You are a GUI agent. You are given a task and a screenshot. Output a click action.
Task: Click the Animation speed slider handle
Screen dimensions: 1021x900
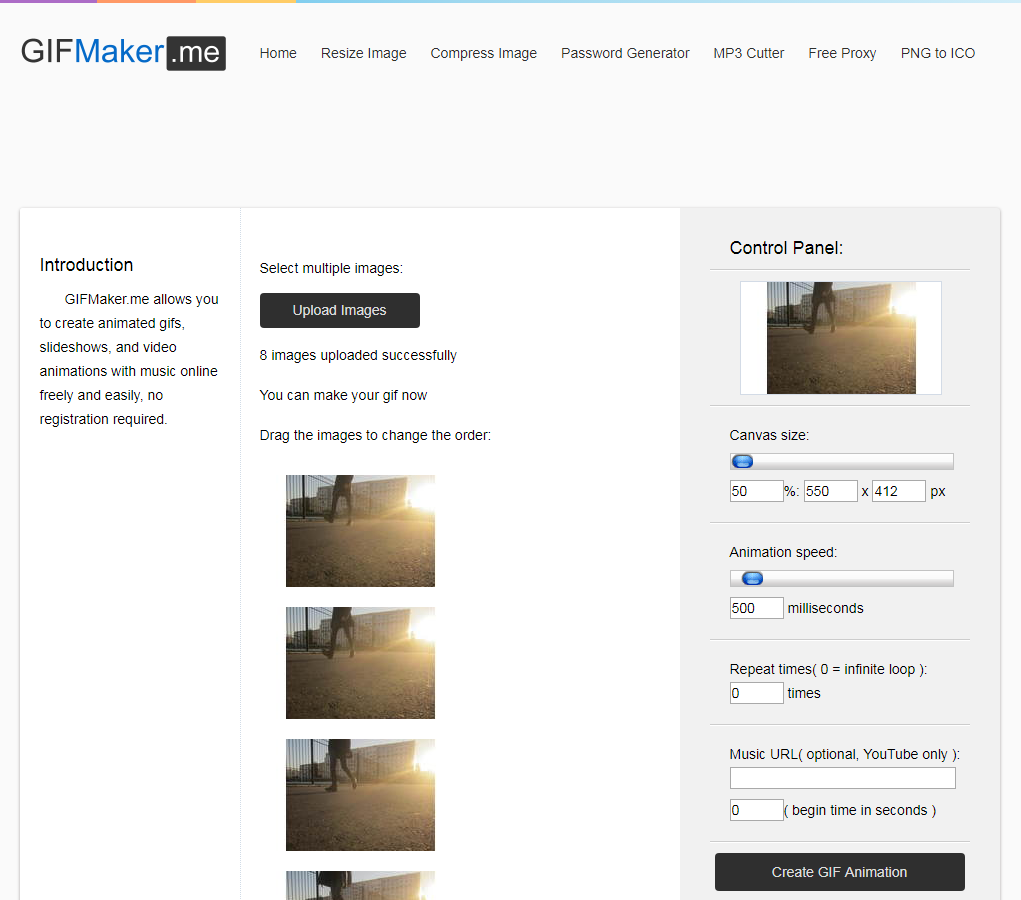pyautogui.click(x=752, y=578)
